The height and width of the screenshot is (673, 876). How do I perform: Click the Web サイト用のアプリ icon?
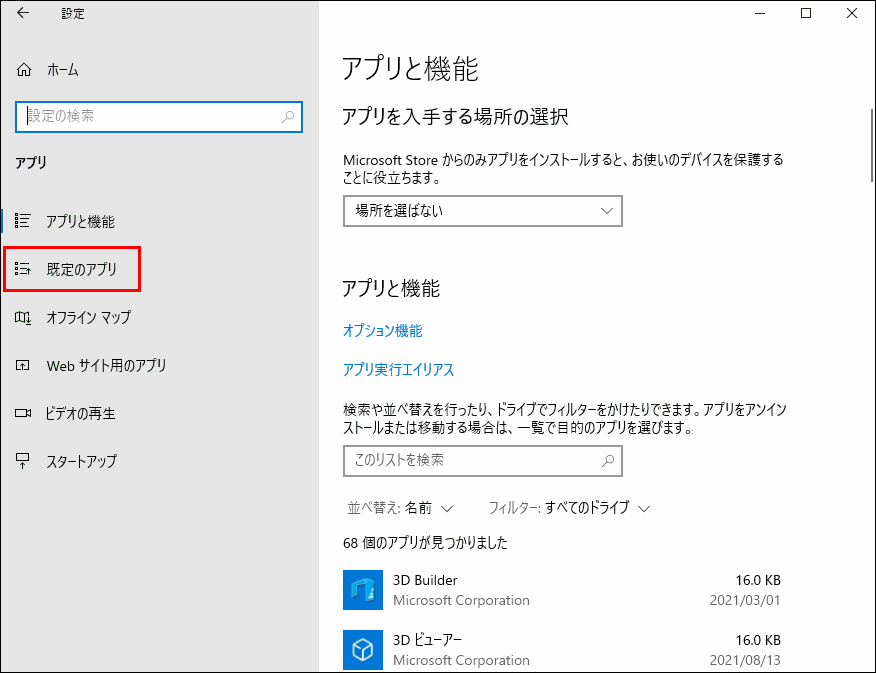(22, 366)
